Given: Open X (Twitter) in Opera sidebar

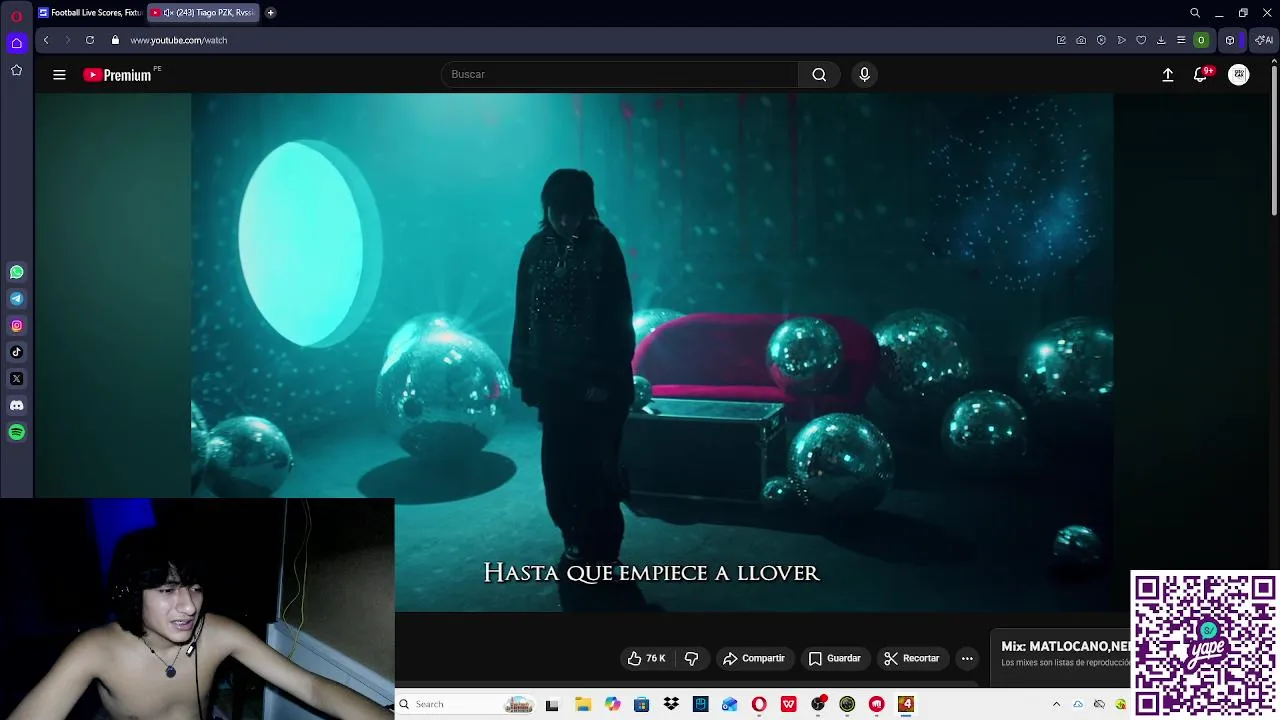Looking at the screenshot, I should point(16,379).
